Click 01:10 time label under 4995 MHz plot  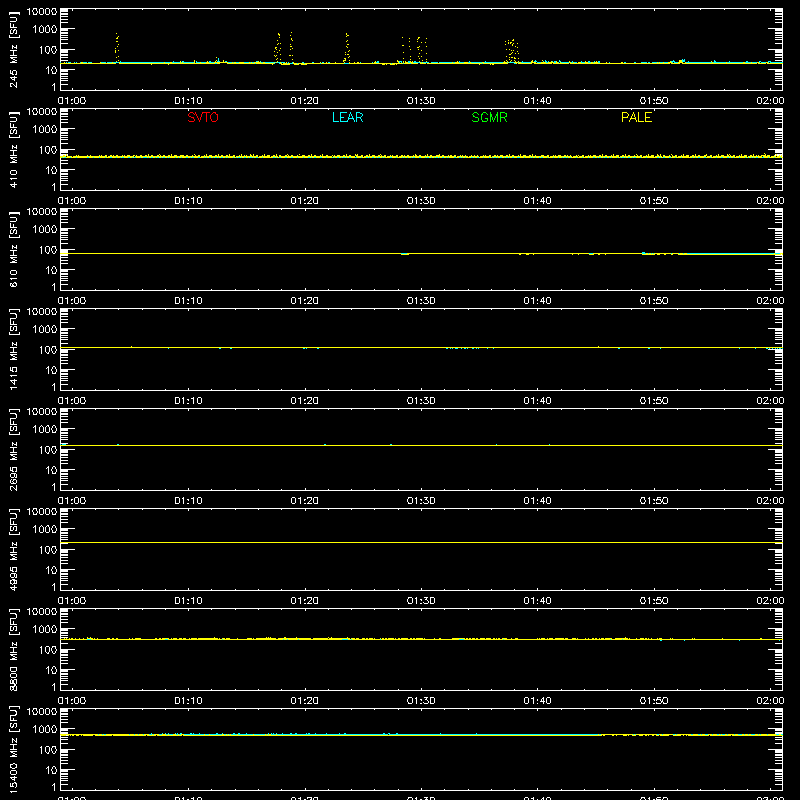pos(188,601)
